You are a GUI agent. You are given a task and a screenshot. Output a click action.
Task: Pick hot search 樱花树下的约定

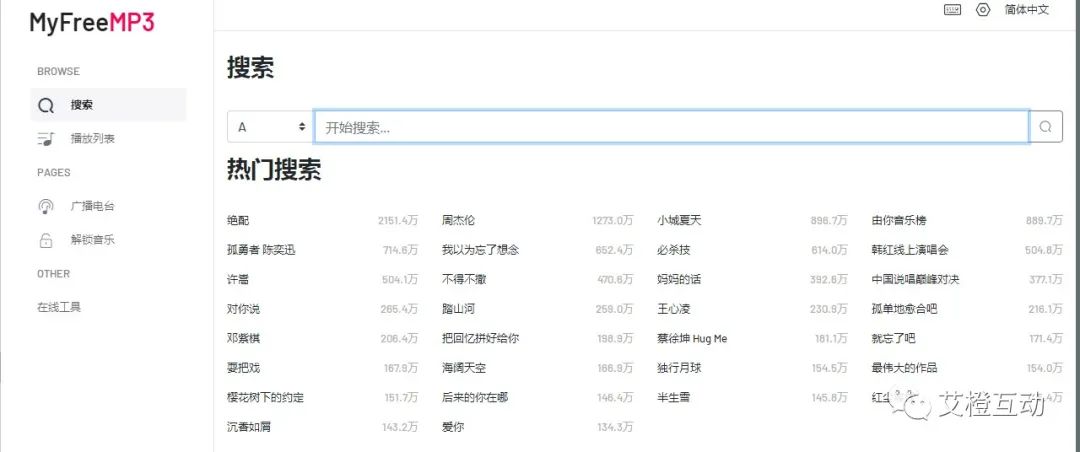(265, 398)
